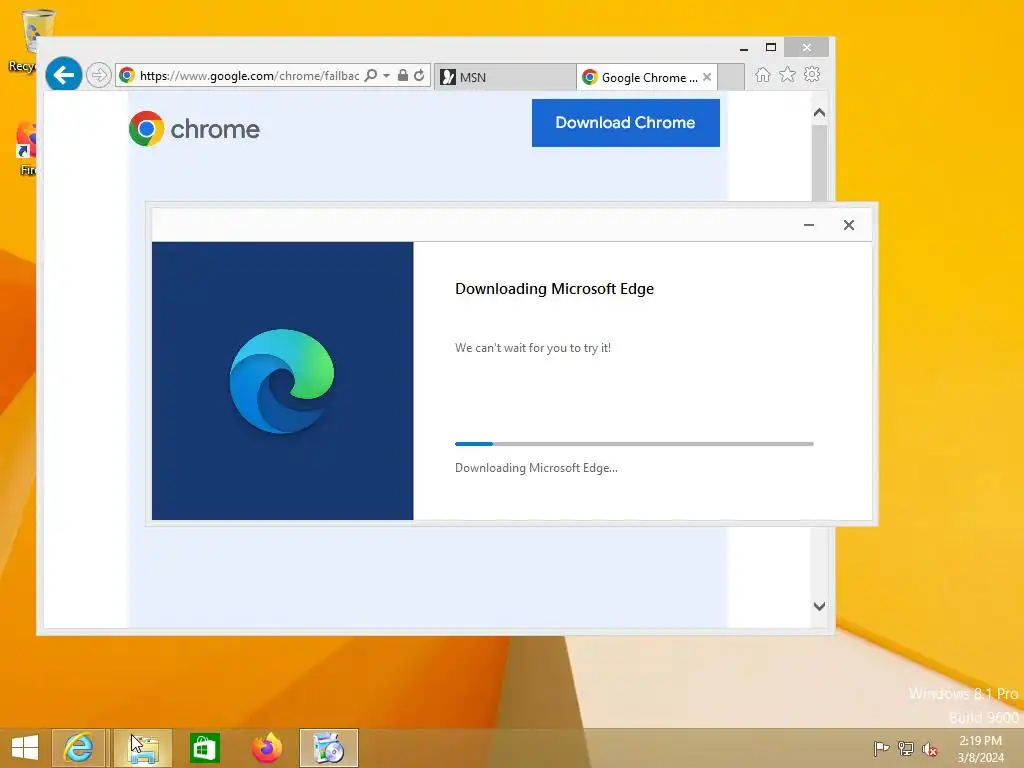1024x768 pixels.
Task: Maximize the Internet Explorer window
Action: 771,48
